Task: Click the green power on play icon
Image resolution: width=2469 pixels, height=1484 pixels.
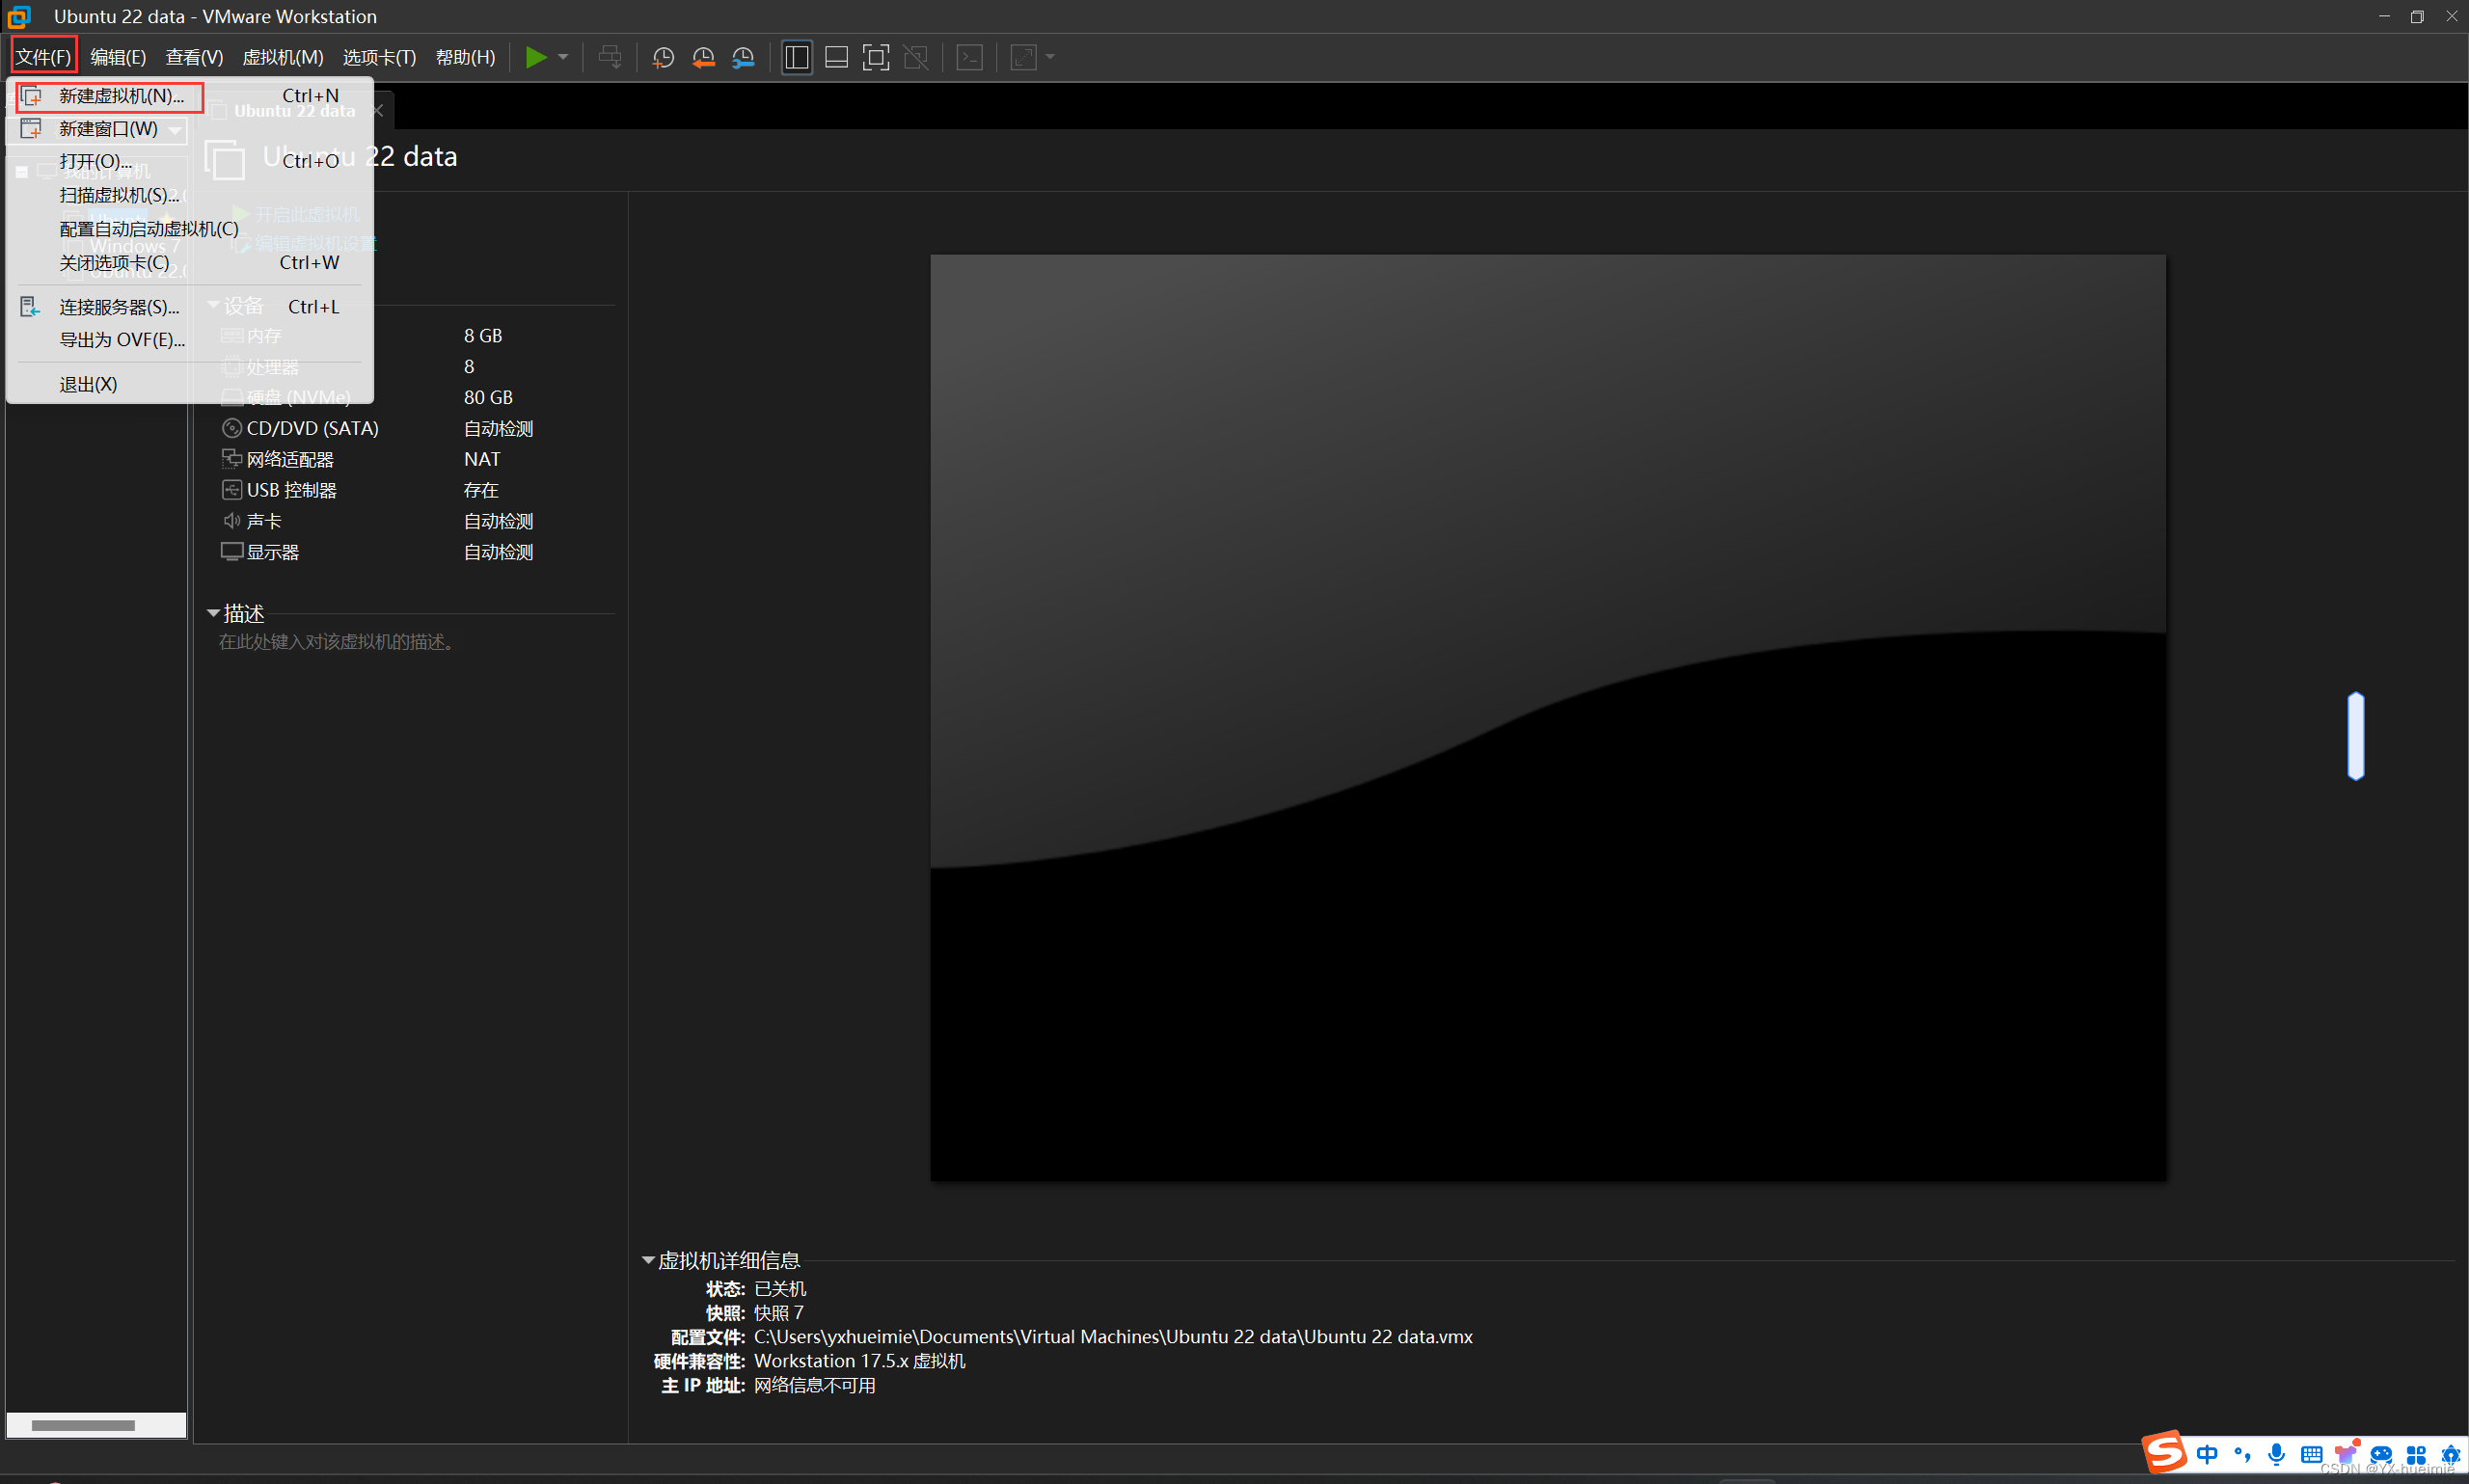Action: click(x=536, y=57)
